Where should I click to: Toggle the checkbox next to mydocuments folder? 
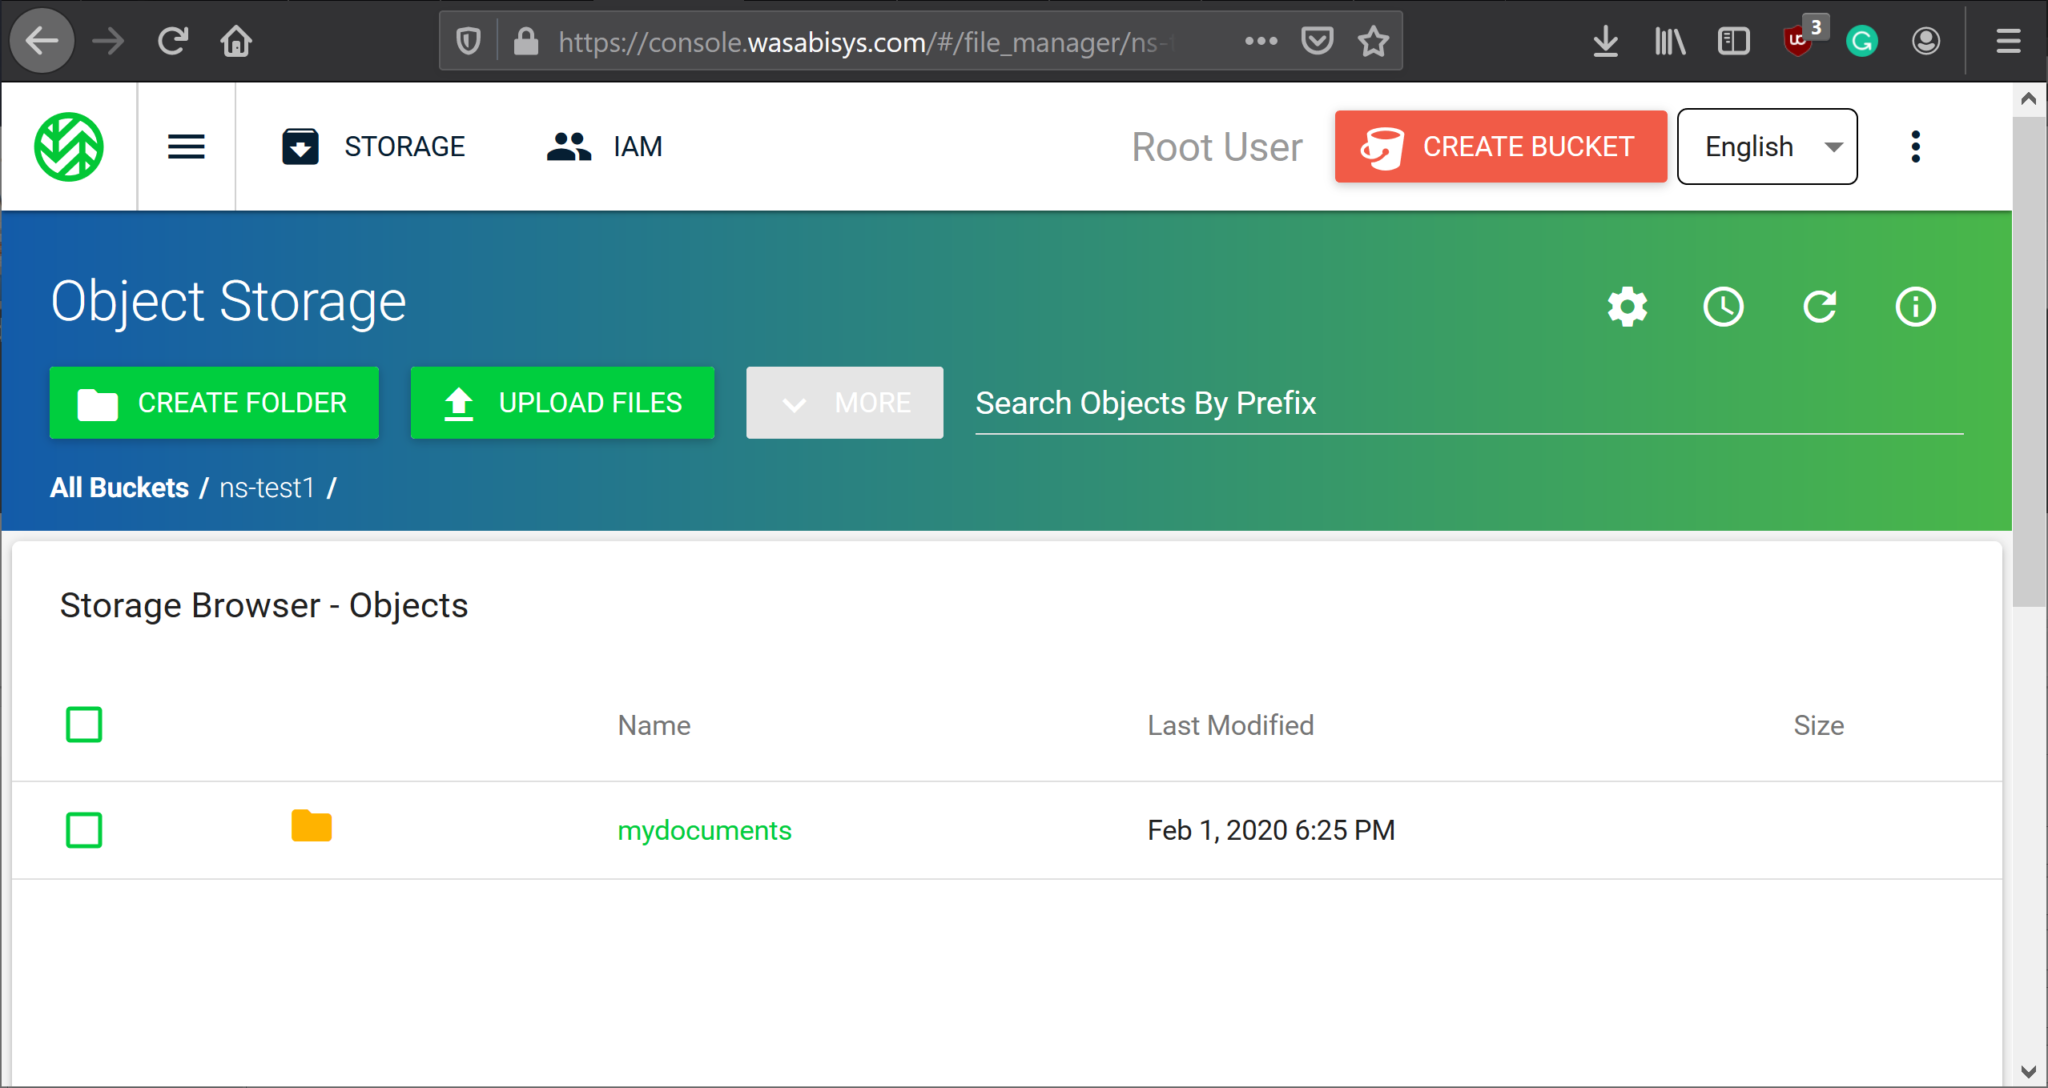click(85, 829)
